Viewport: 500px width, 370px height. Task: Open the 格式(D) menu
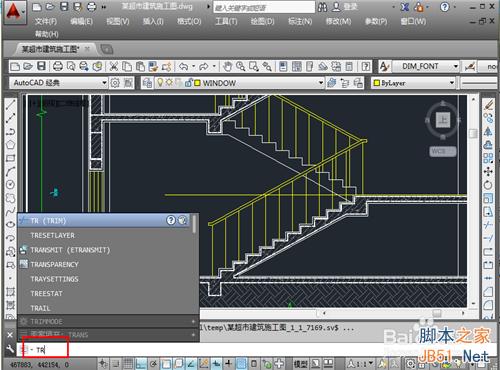point(189,22)
